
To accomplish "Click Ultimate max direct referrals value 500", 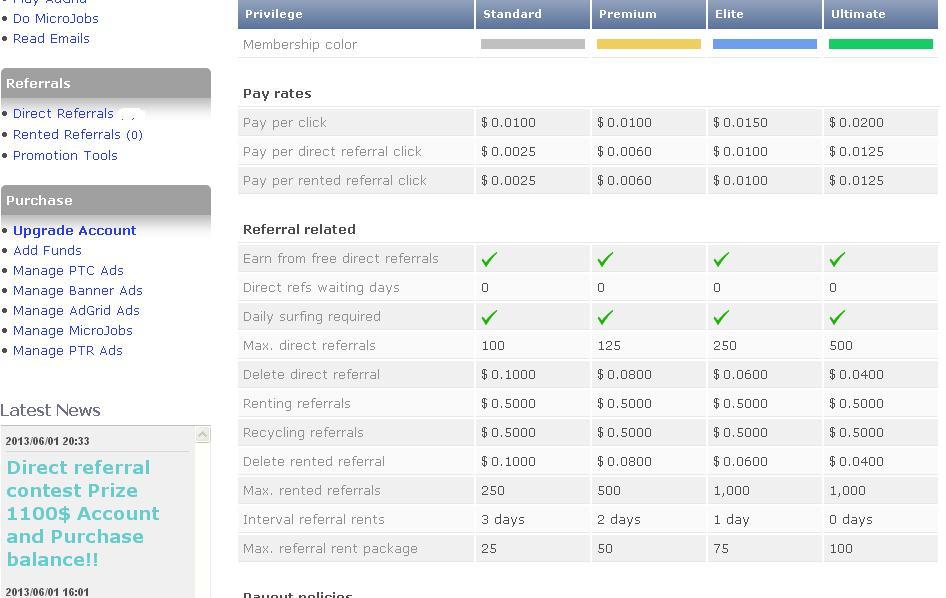I will coord(841,345).
